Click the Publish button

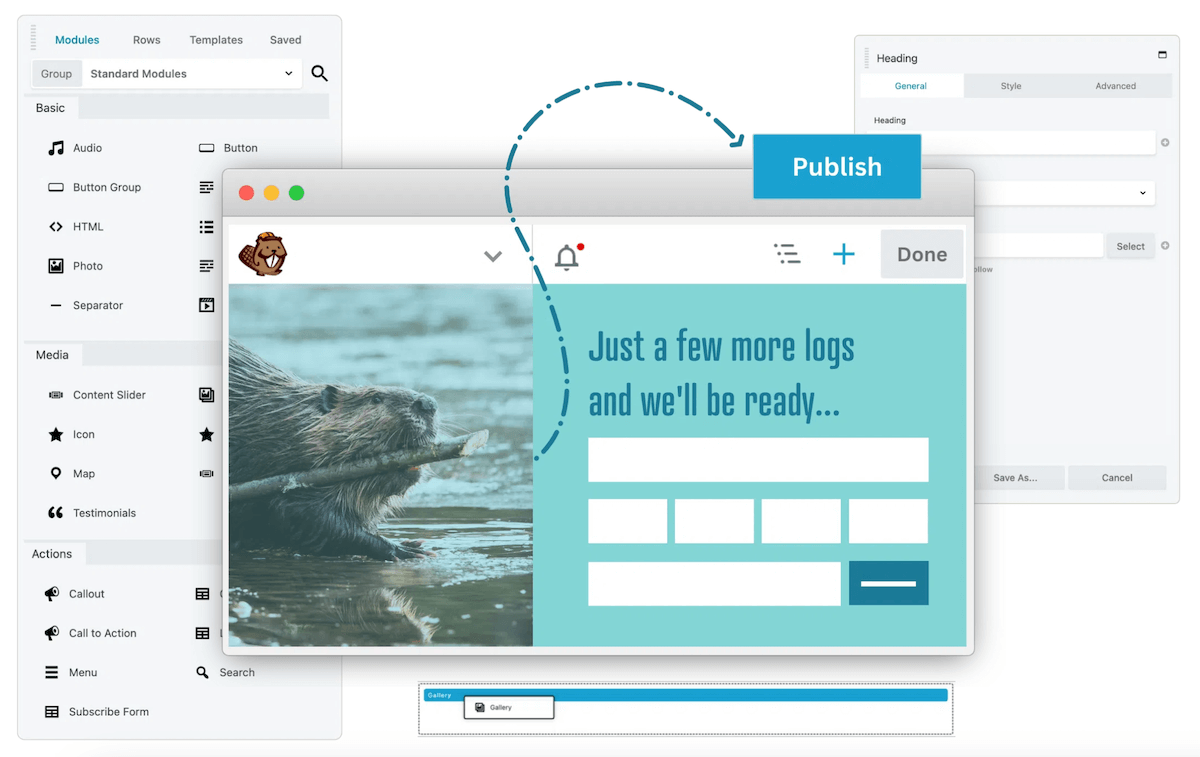pos(837,167)
